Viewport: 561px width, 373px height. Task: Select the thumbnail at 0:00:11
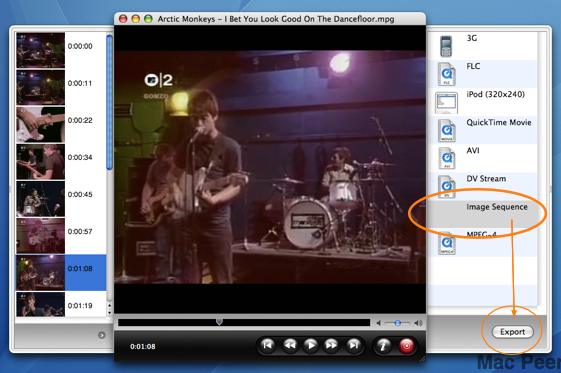(40, 87)
